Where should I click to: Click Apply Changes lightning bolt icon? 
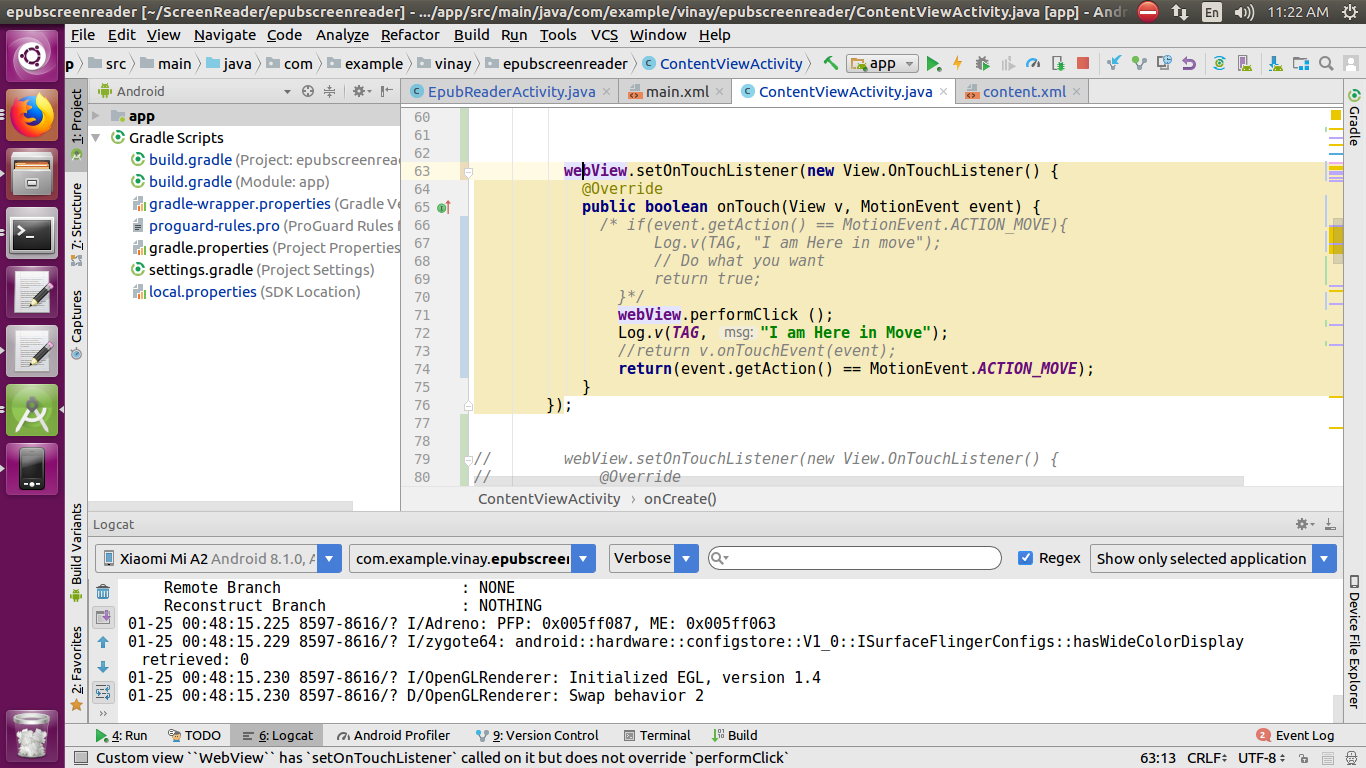coord(957,64)
